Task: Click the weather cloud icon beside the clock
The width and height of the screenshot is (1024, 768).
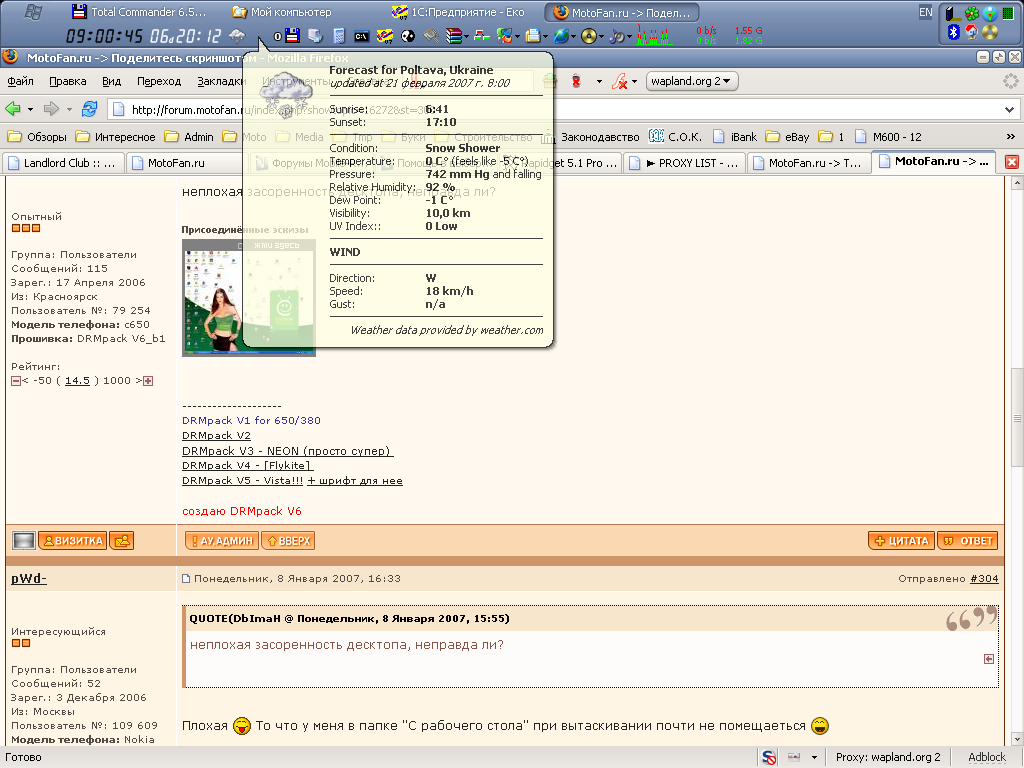Action: click(x=236, y=36)
